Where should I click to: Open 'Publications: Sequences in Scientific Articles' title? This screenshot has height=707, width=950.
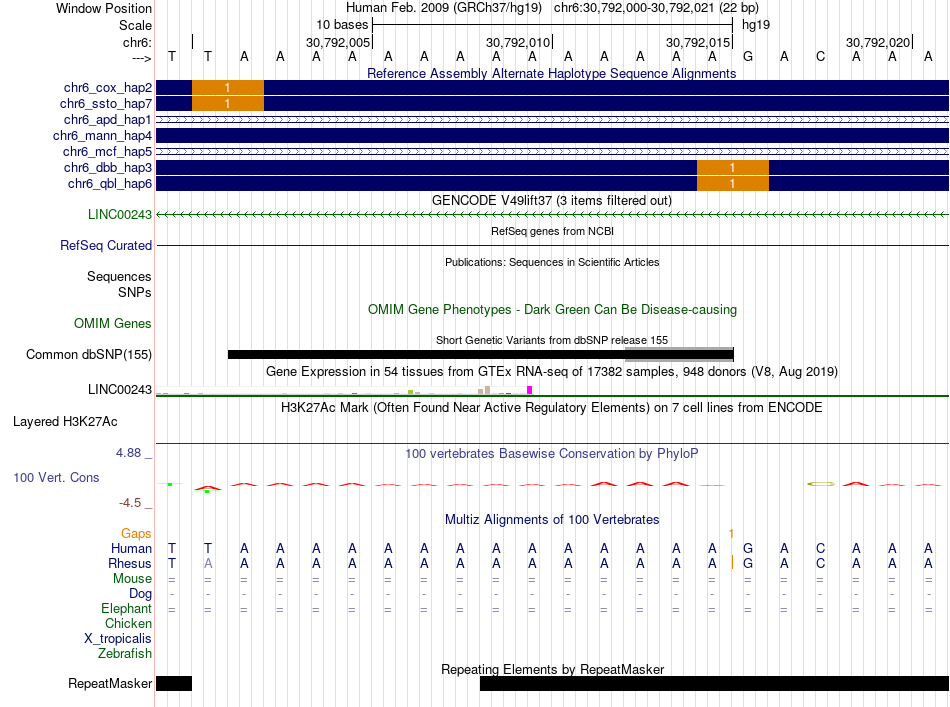552,262
